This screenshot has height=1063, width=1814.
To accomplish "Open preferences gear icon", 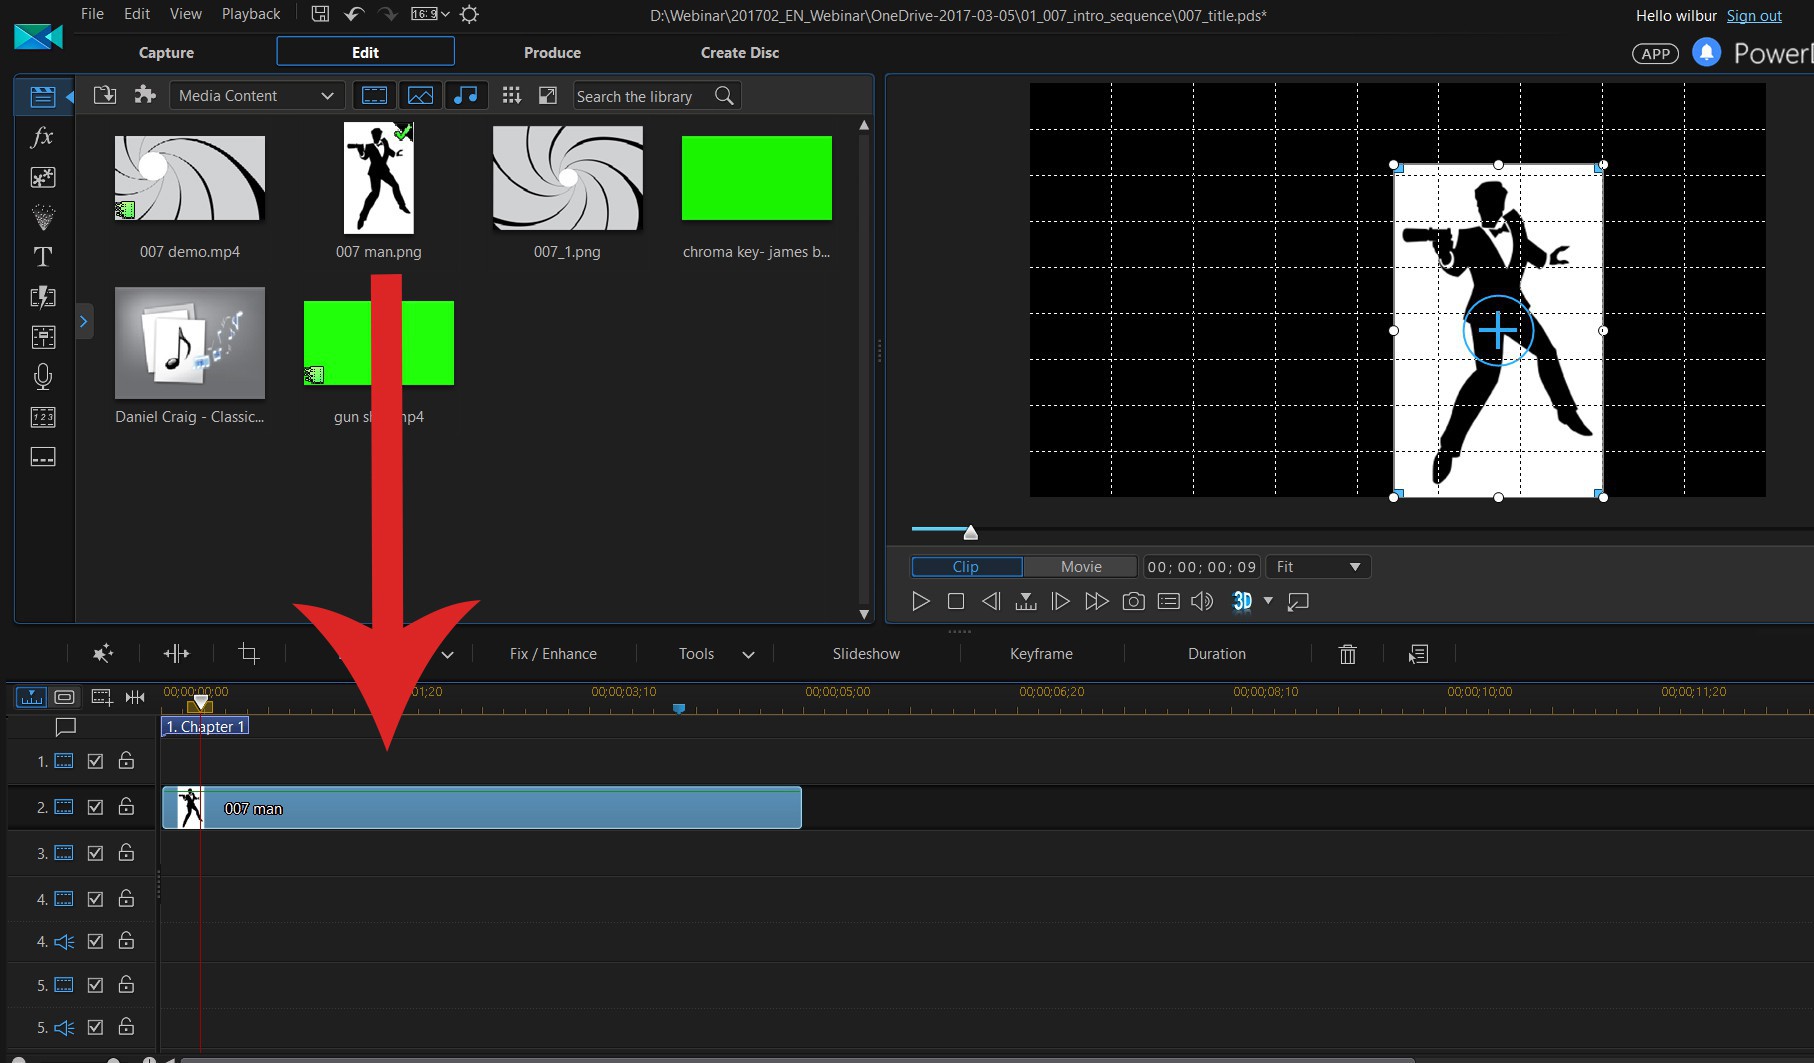I will coord(470,14).
